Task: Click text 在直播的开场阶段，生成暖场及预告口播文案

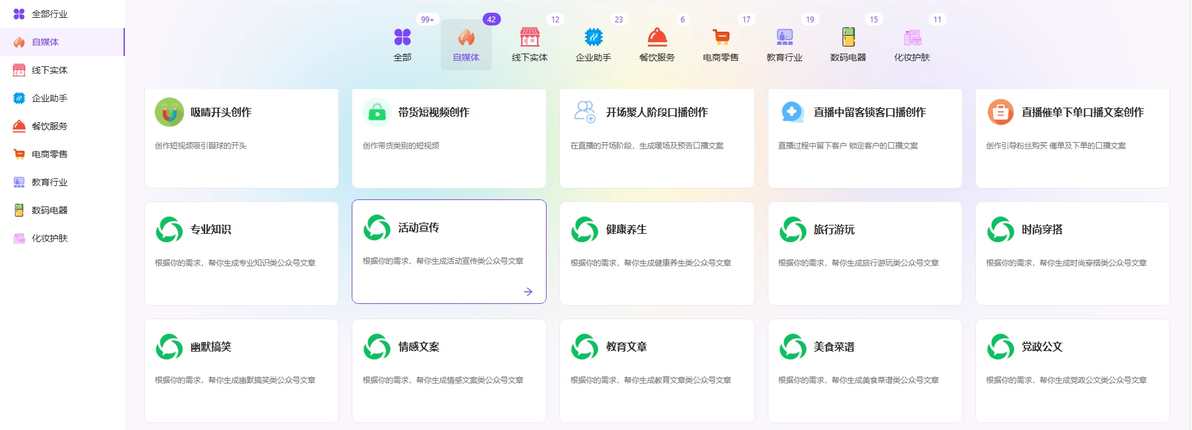Action: click(x=647, y=145)
